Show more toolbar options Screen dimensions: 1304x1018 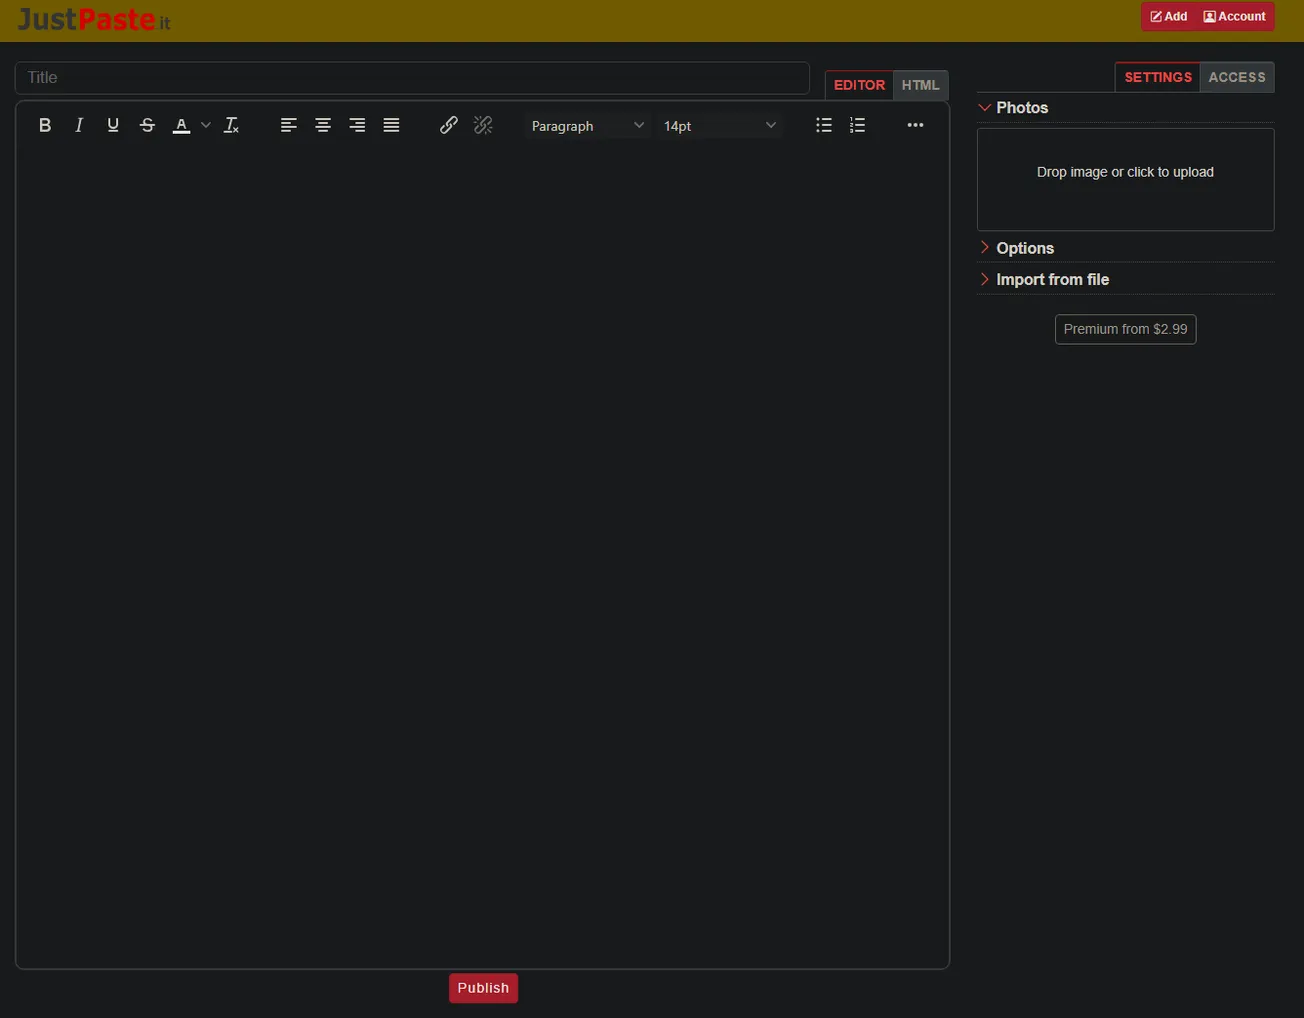coord(915,125)
